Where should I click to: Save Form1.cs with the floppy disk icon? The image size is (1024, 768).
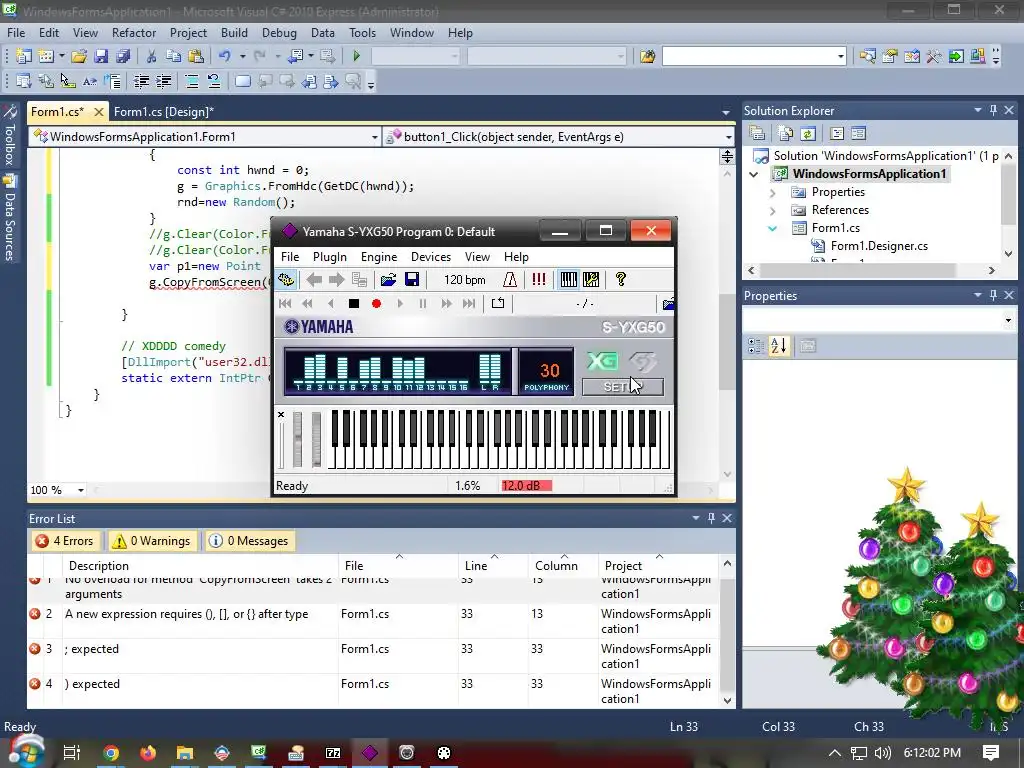101,56
